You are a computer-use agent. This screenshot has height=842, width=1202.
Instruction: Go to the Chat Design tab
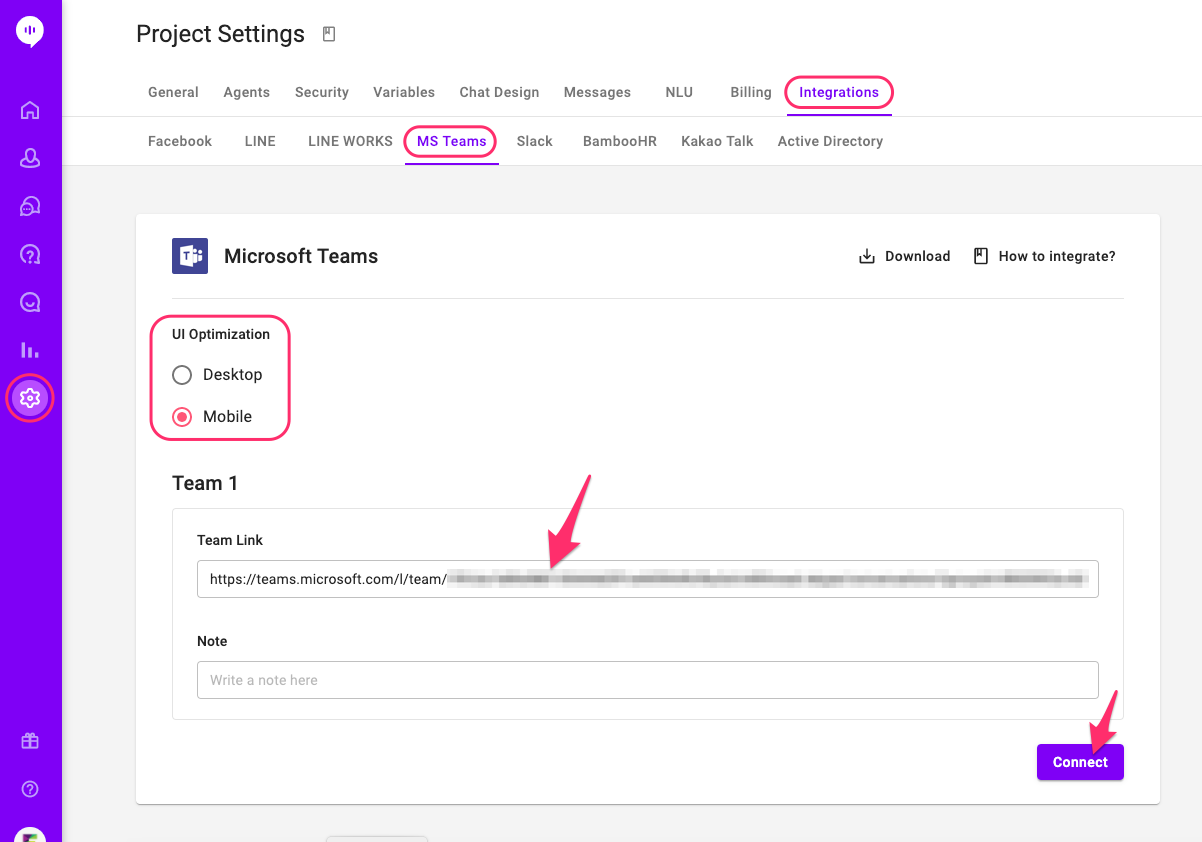[x=499, y=92]
